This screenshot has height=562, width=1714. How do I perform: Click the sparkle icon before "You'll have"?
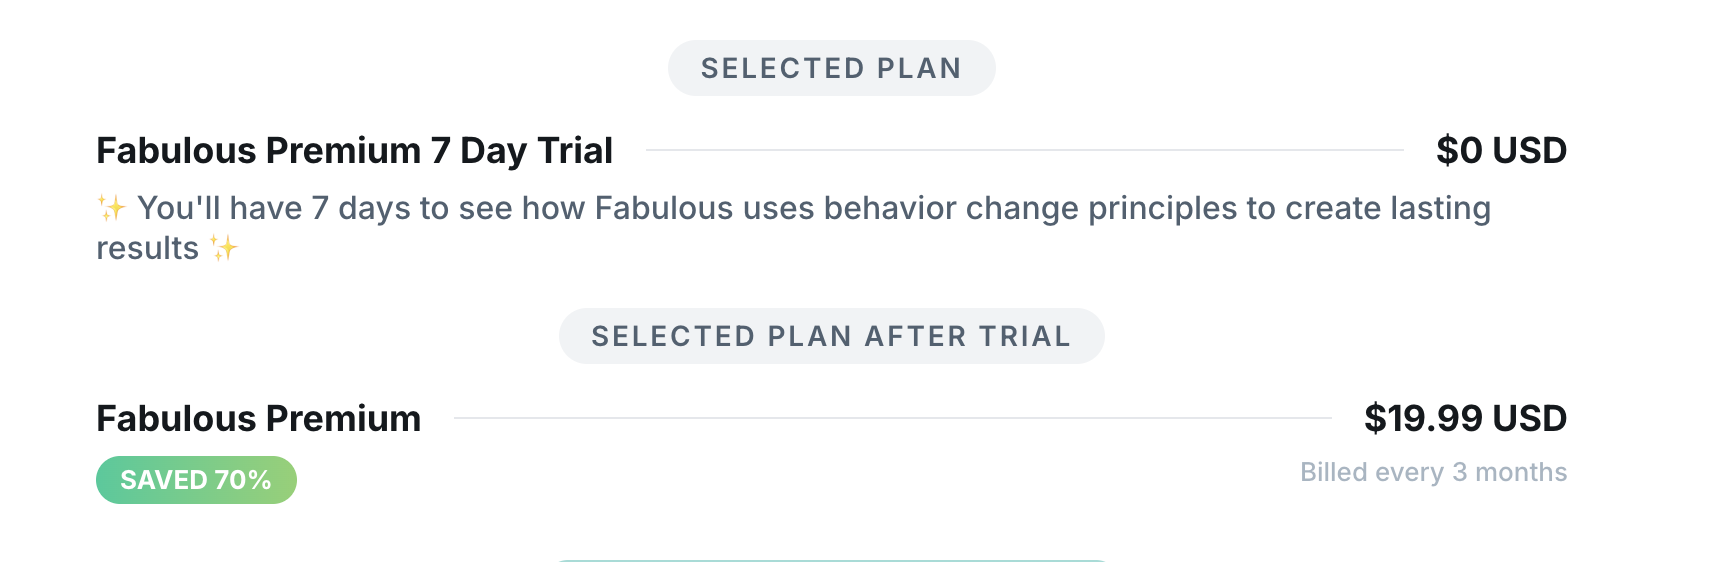coord(111,208)
